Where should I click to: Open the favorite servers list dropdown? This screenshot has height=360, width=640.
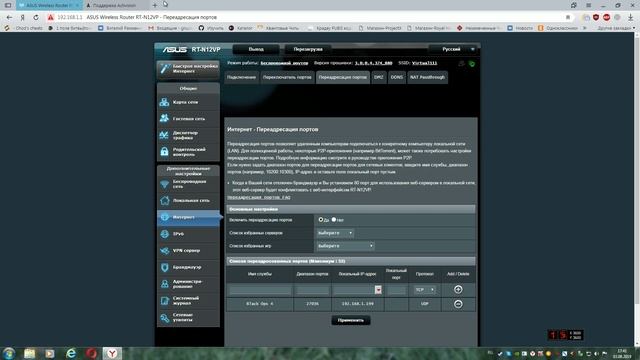click(x=335, y=233)
